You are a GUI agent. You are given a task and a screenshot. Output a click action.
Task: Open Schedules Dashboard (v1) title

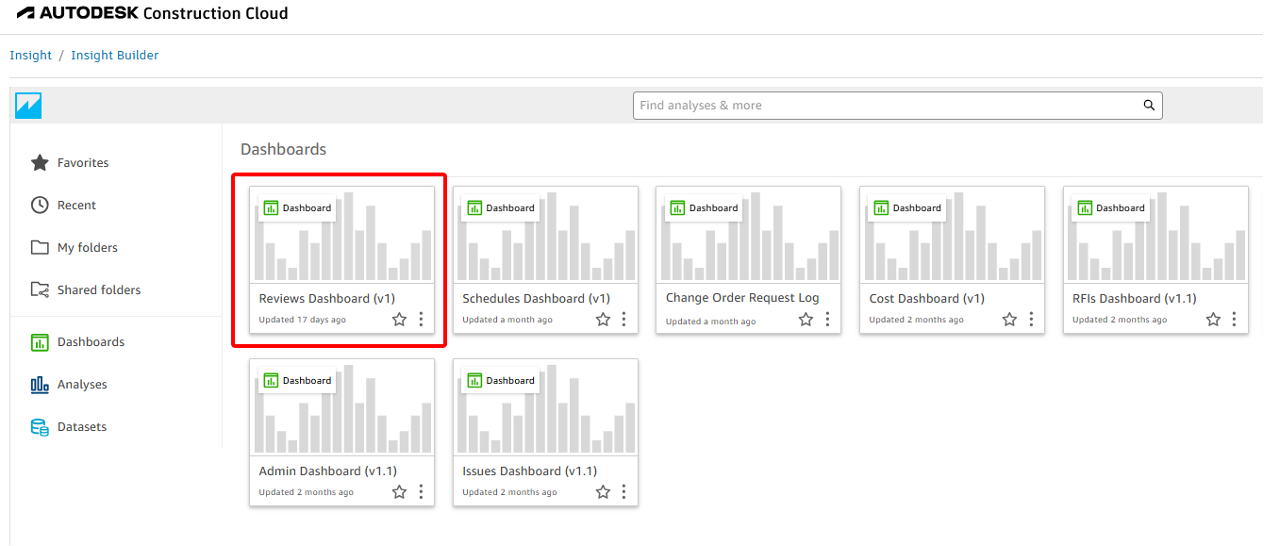coord(536,298)
